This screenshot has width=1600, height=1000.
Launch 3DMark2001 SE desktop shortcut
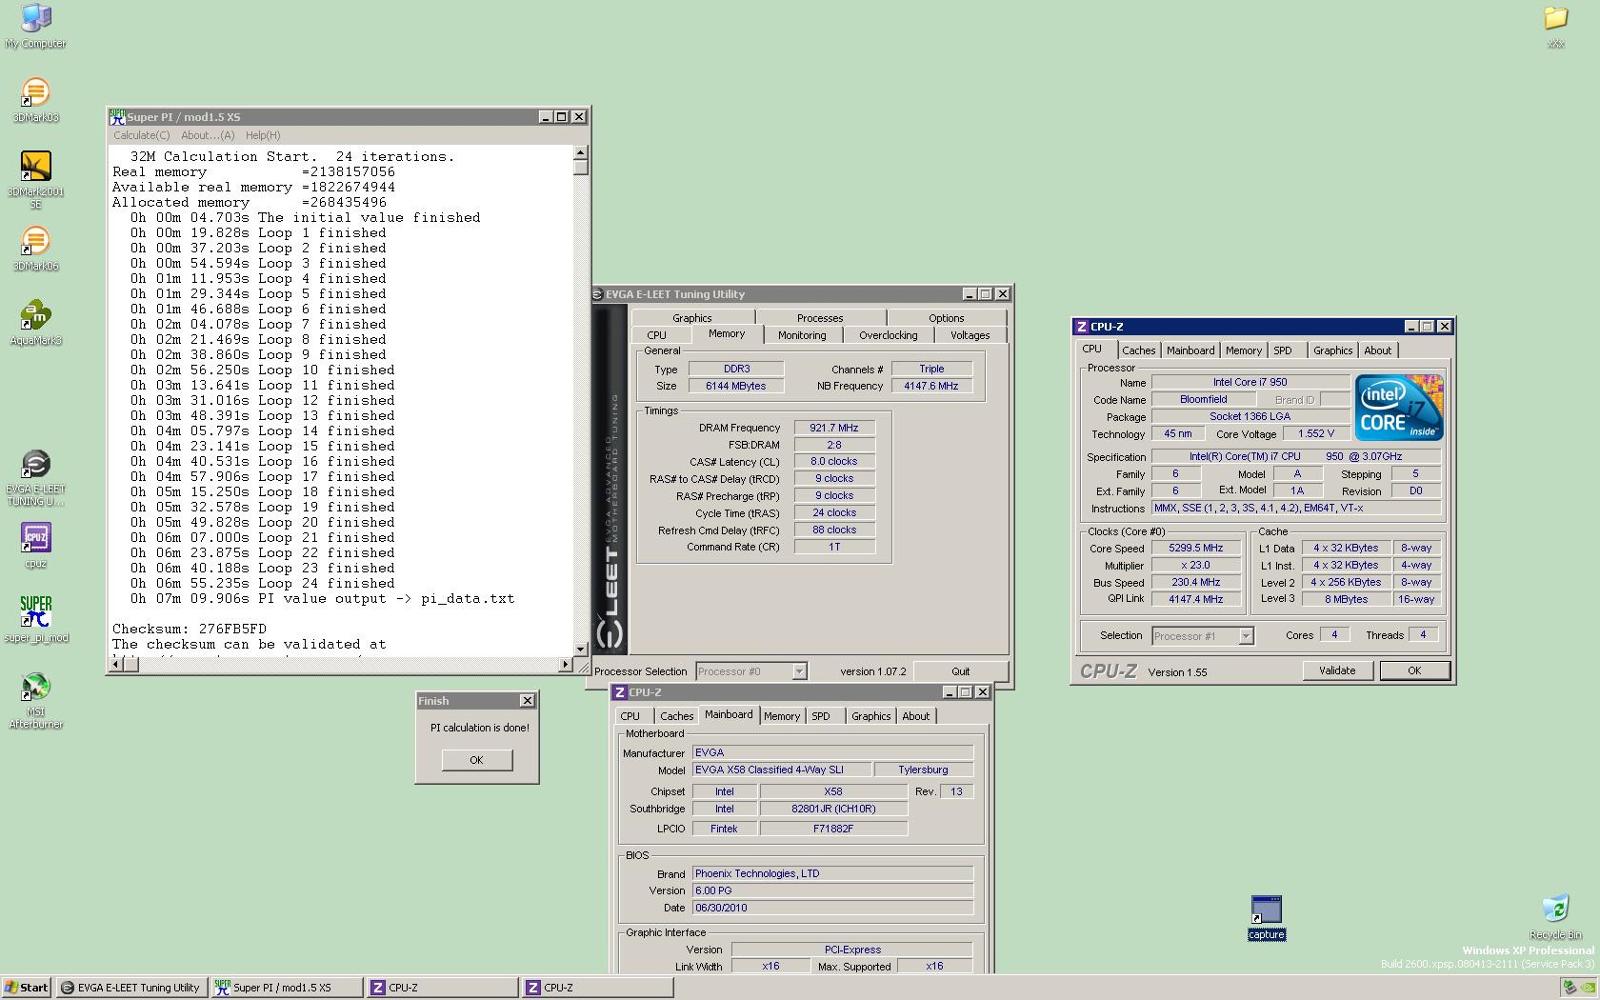coord(36,180)
